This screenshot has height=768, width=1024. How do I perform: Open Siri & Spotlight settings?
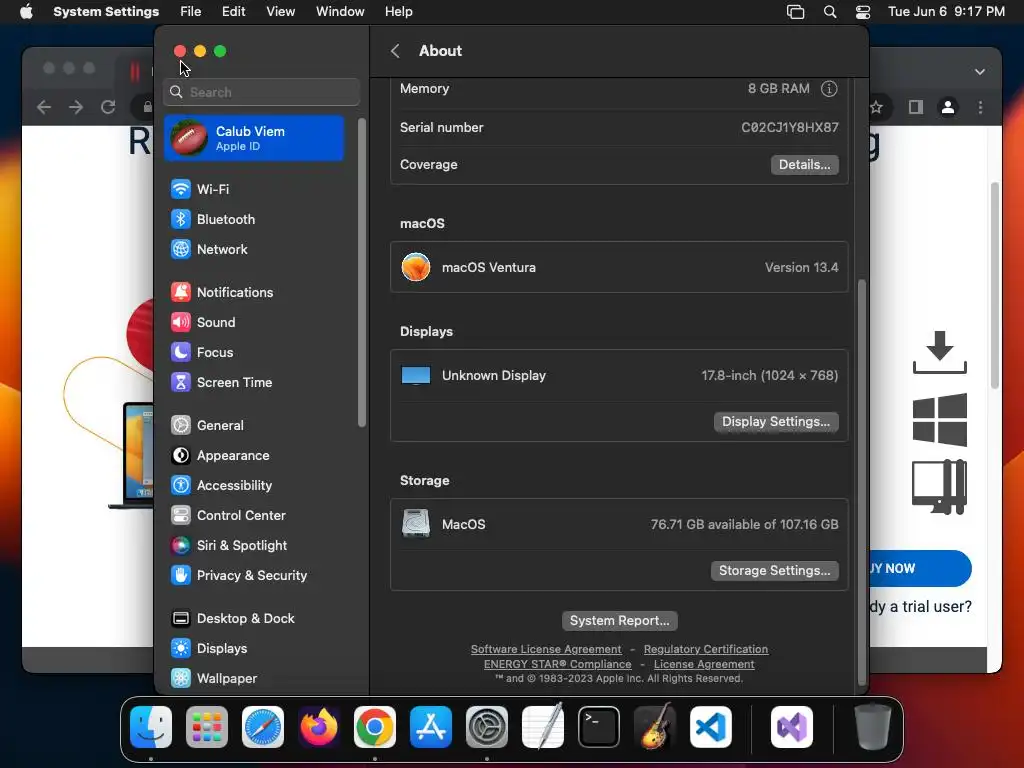230,546
